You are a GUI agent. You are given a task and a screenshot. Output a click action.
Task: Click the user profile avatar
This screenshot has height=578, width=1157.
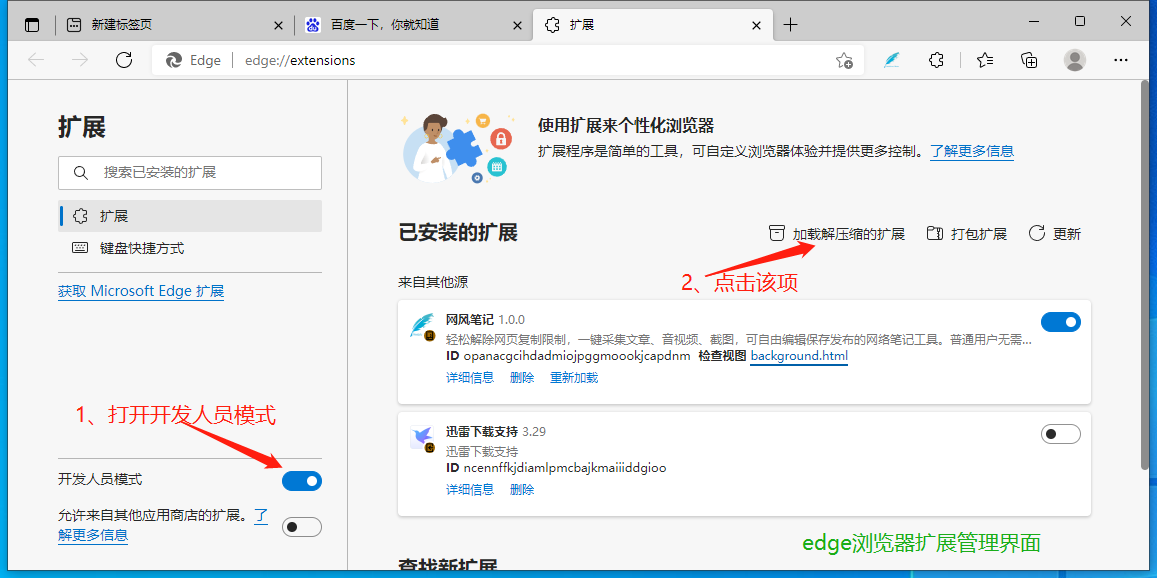1075,61
